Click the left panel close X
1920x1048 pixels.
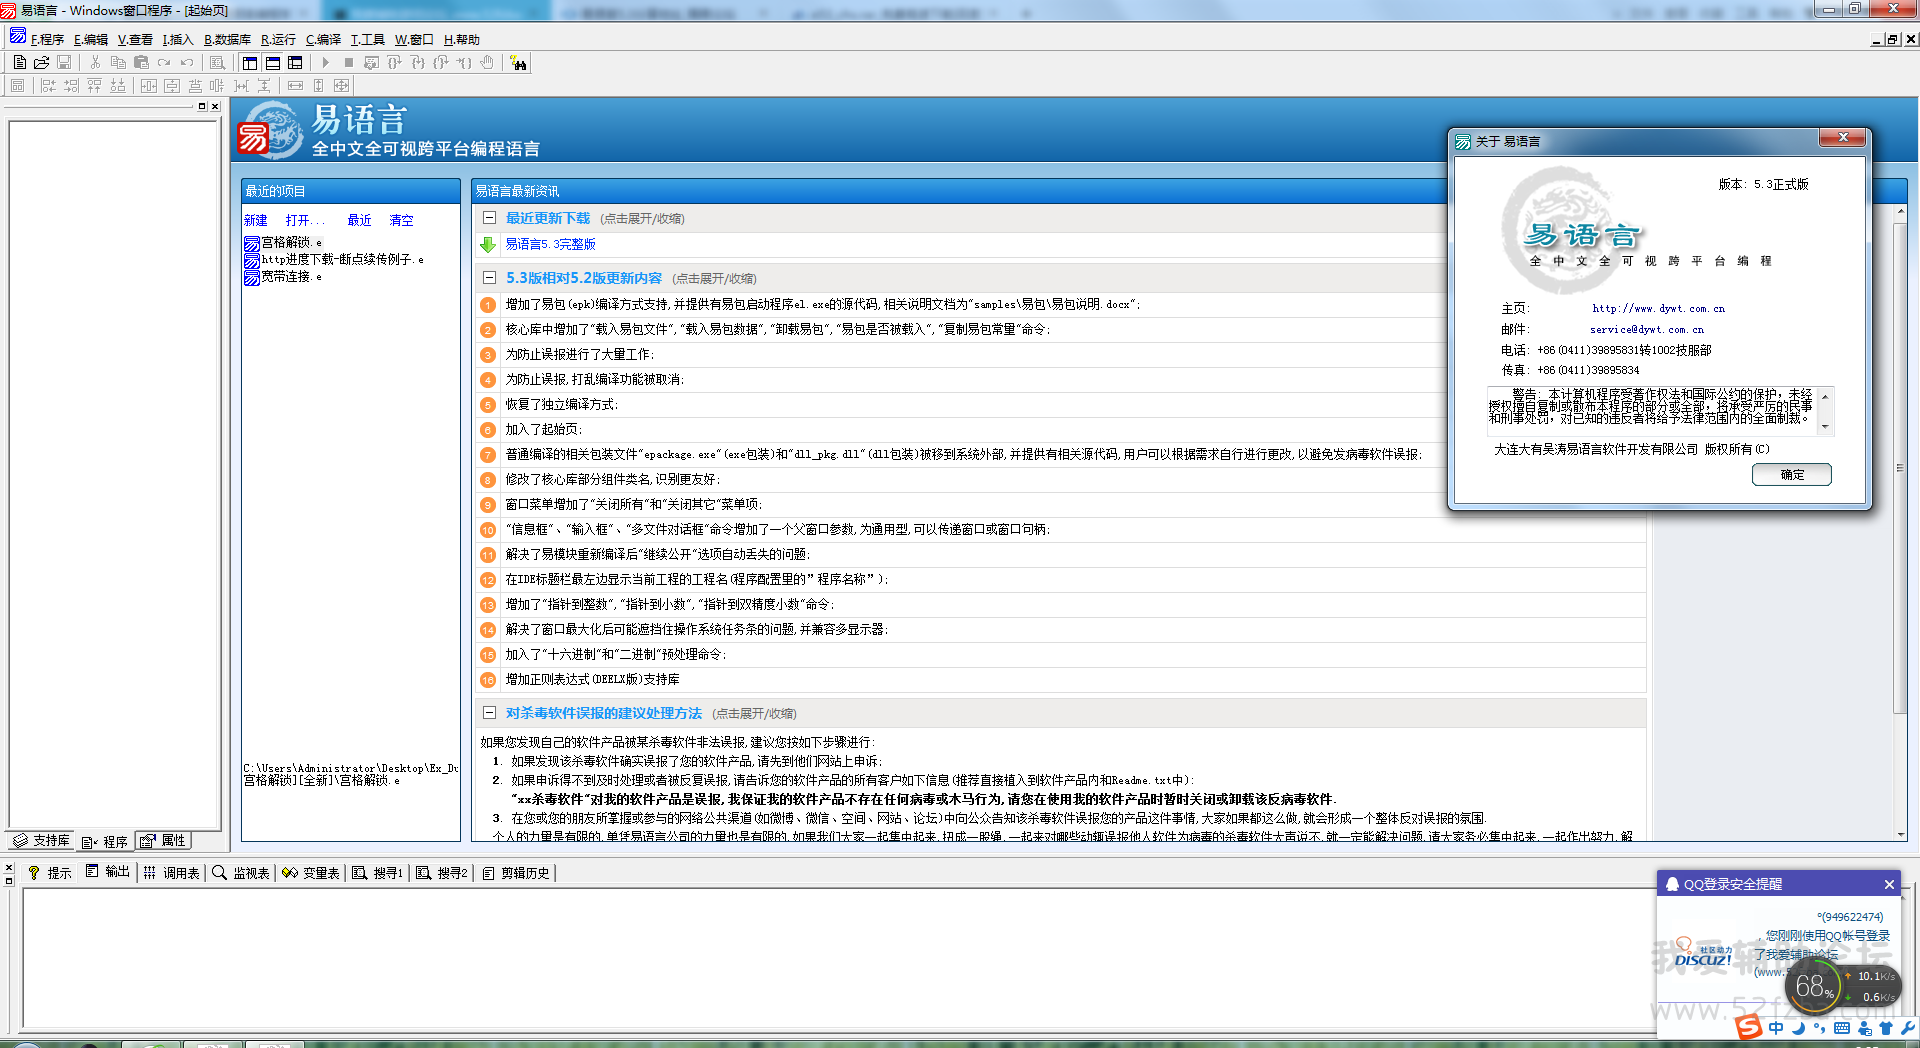point(215,106)
